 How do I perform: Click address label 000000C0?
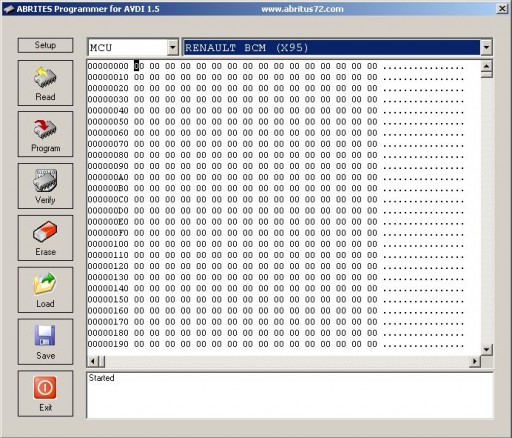tap(108, 199)
